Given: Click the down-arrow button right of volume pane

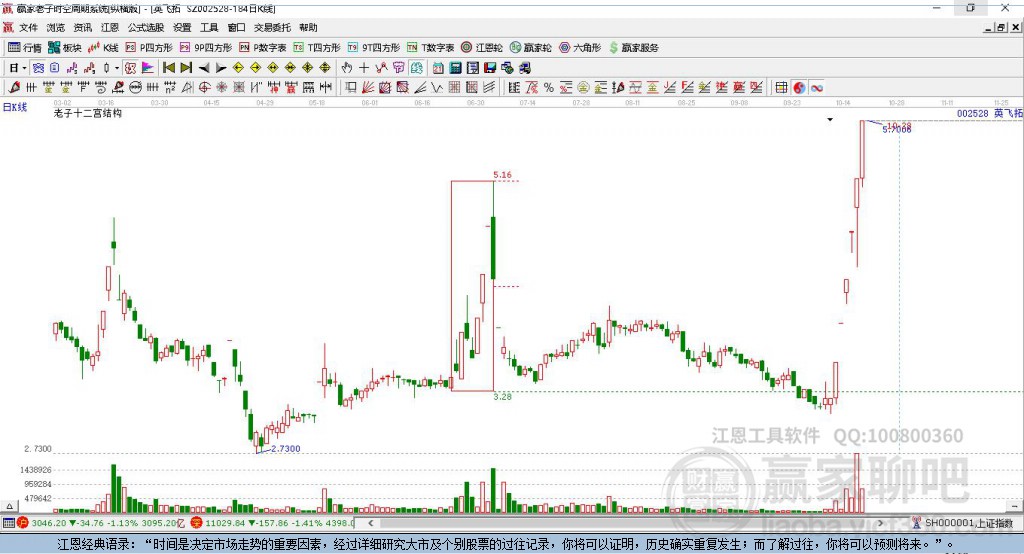Looking at the screenshot, I should pos(1015,506).
